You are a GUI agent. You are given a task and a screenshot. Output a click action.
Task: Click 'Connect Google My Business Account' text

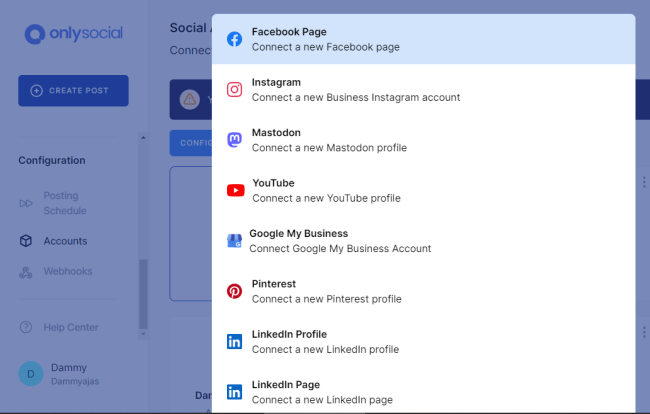point(340,249)
